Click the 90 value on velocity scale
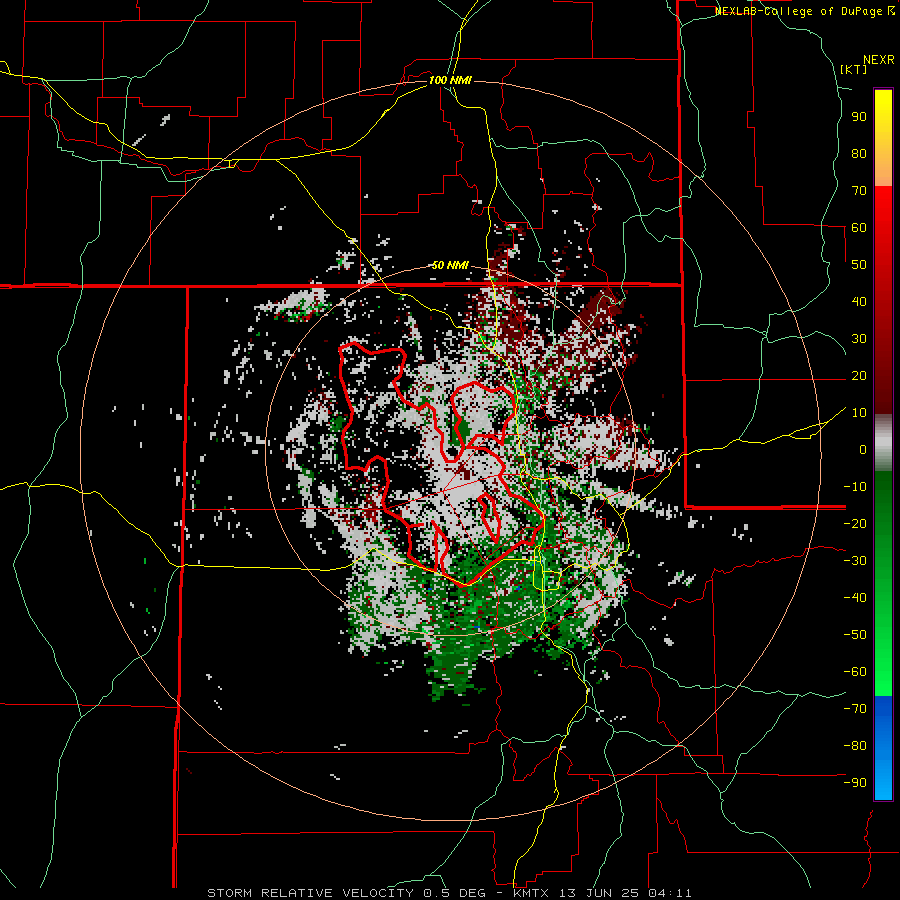 (859, 117)
